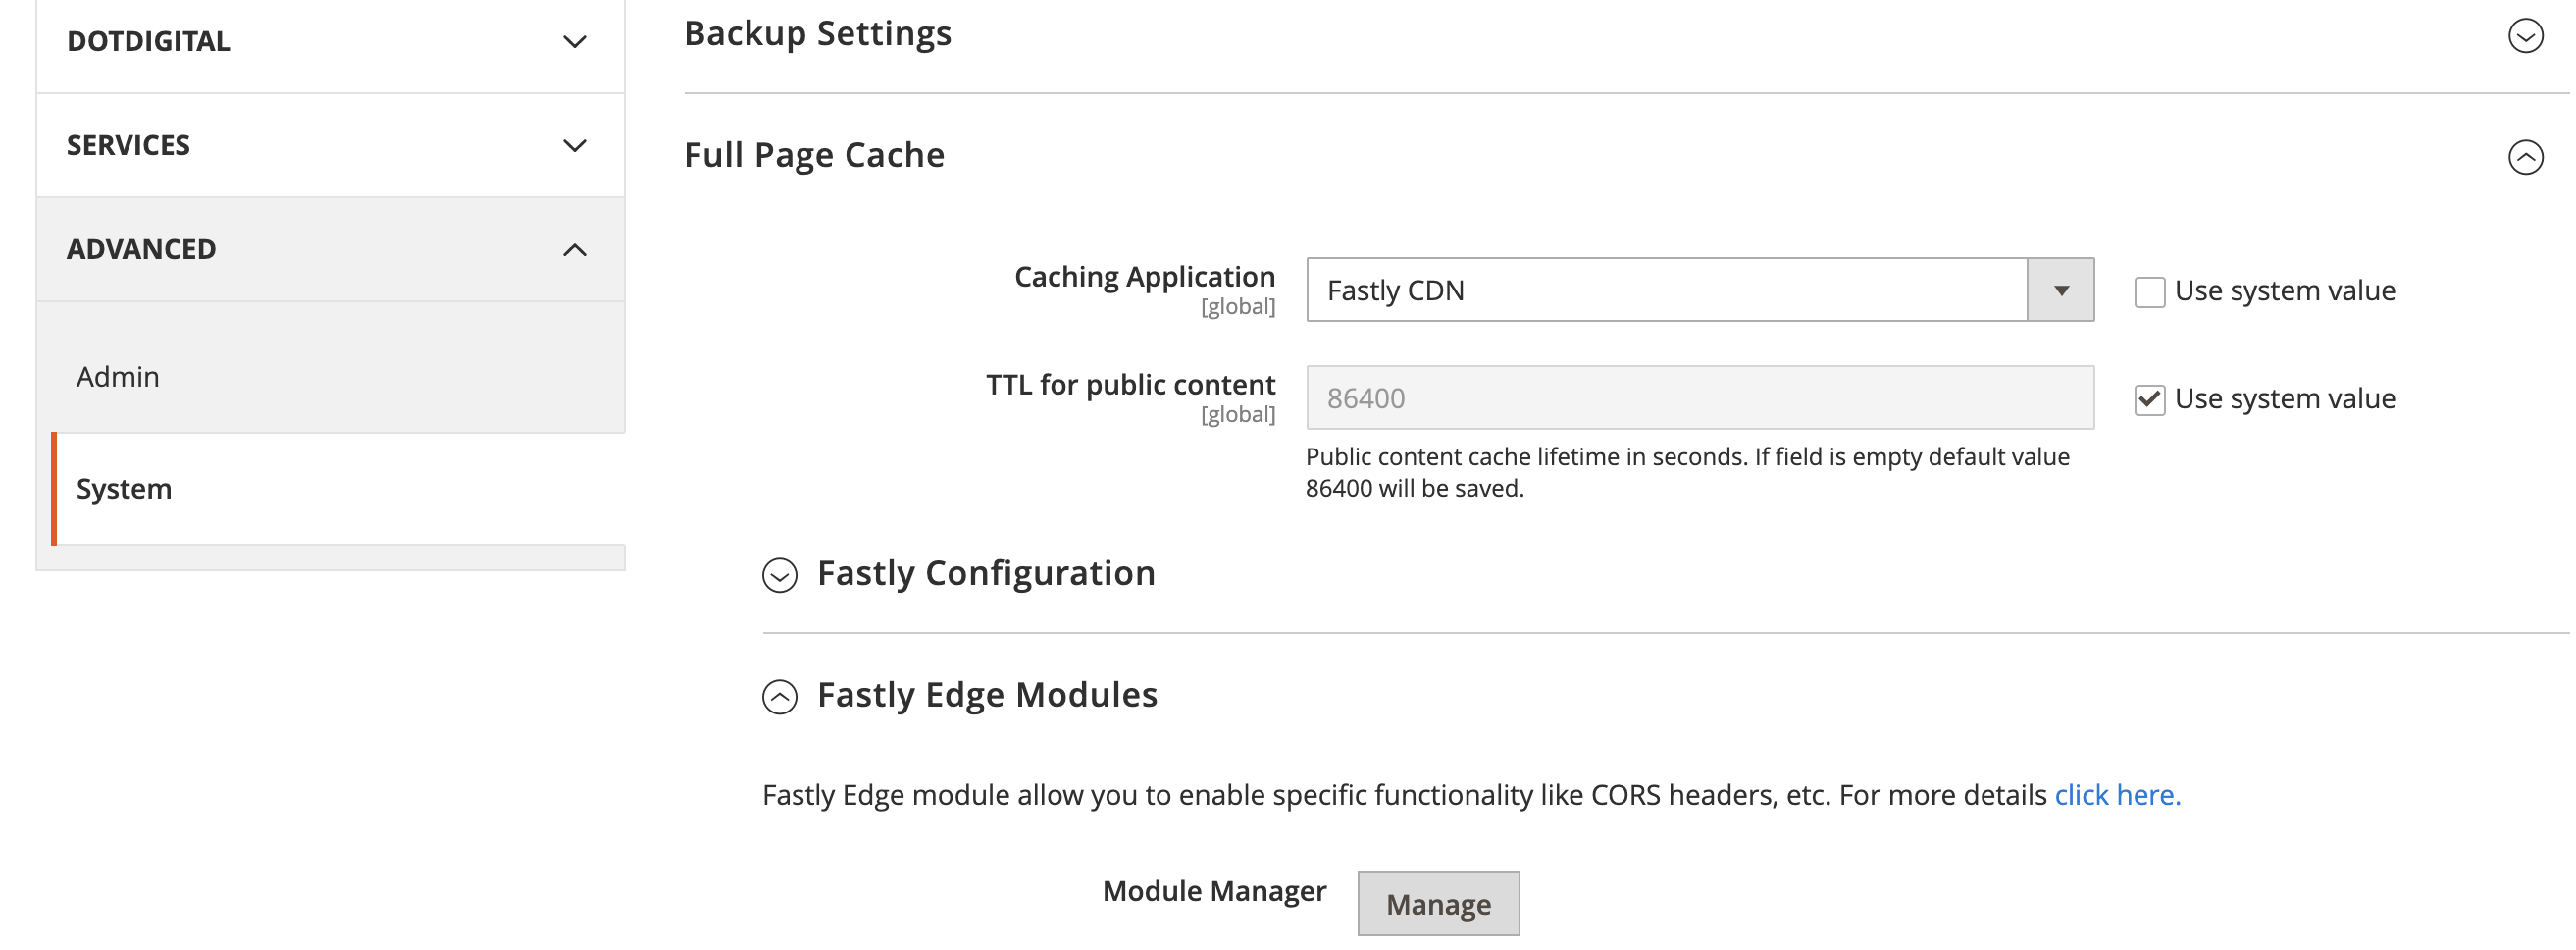Click the DOTDIGITAL chevron down icon
The height and width of the screenshot is (950, 2576).
coord(574,42)
